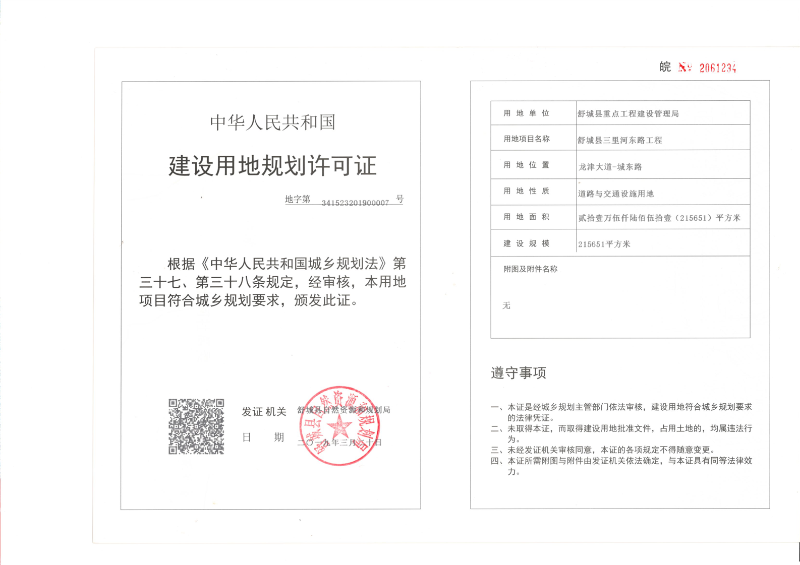800x565 pixels.
Task: Click the value 道路与交通设施用地
Action: (x=616, y=193)
